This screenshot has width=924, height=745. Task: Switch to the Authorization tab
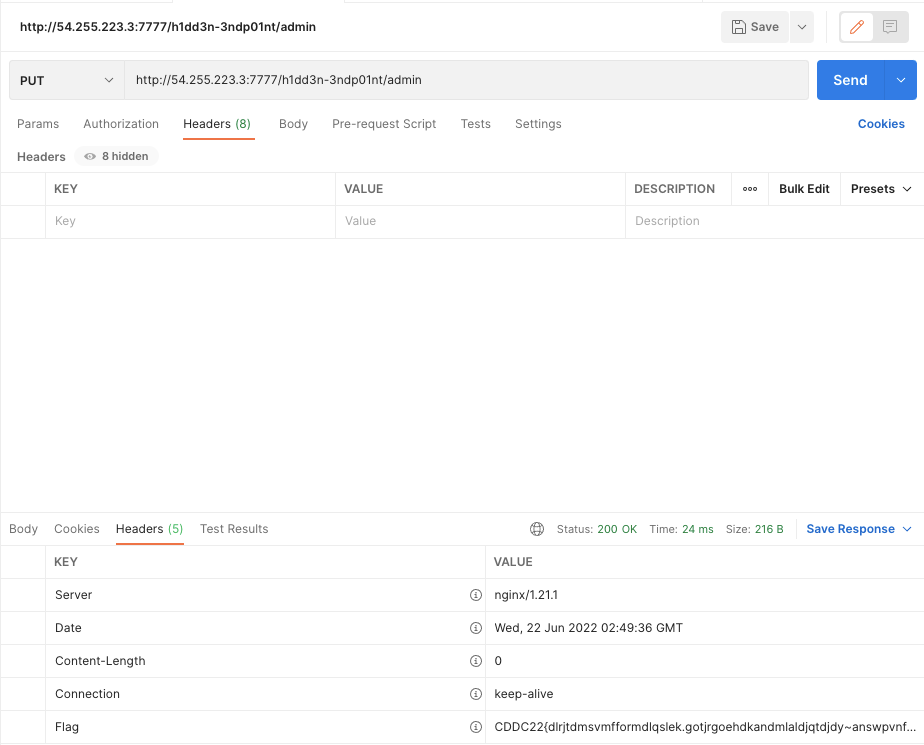[x=121, y=124]
